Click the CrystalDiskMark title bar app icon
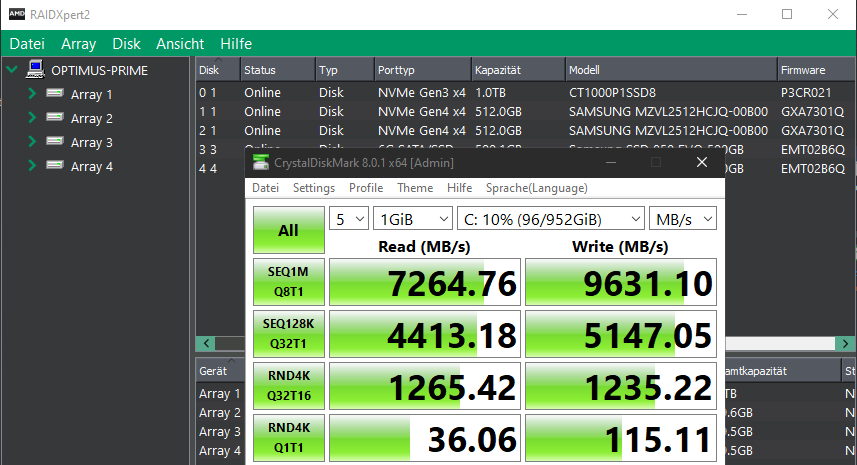This screenshot has width=857, height=465. (261, 162)
